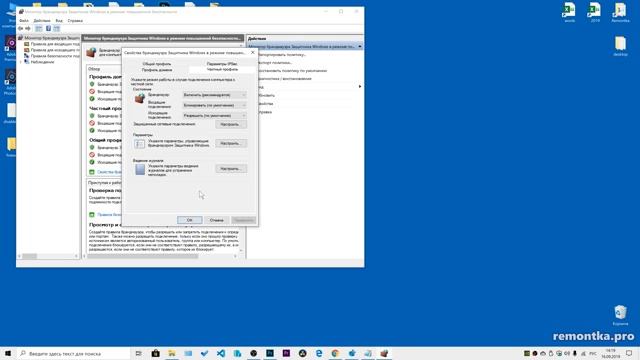Open Visual Studio Code from the taskbar

[221, 353]
